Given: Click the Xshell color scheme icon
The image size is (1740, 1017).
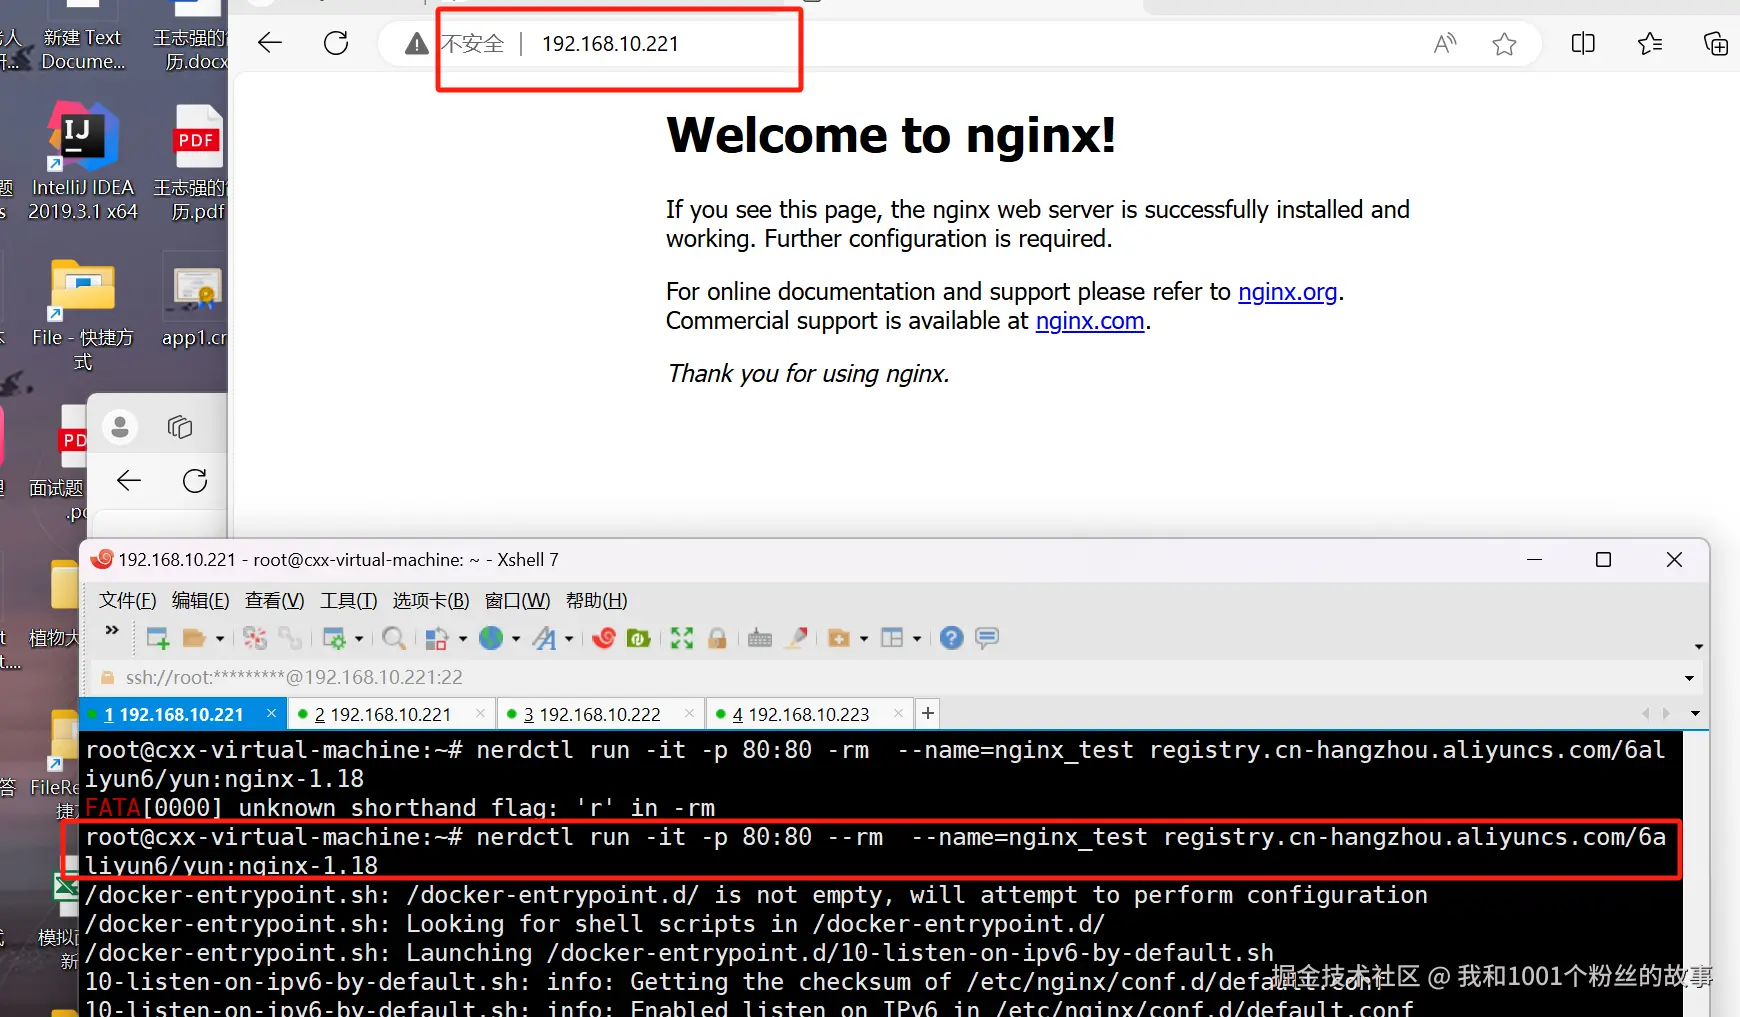Looking at the screenshot, I should 437,638.
